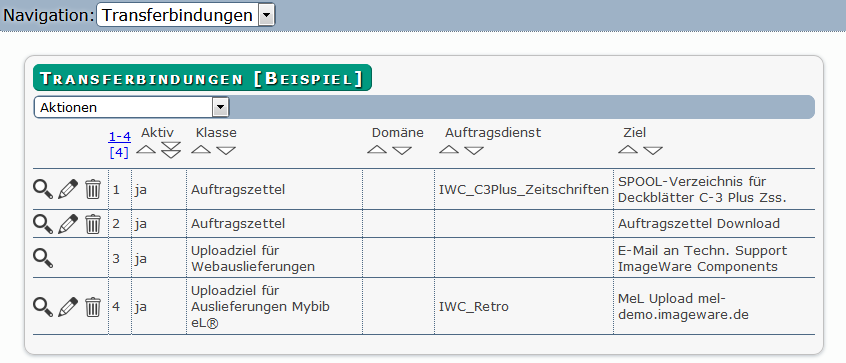Delete row 1 using the trash icon
This screenshot has width=846, height=363.
point(93,190)
